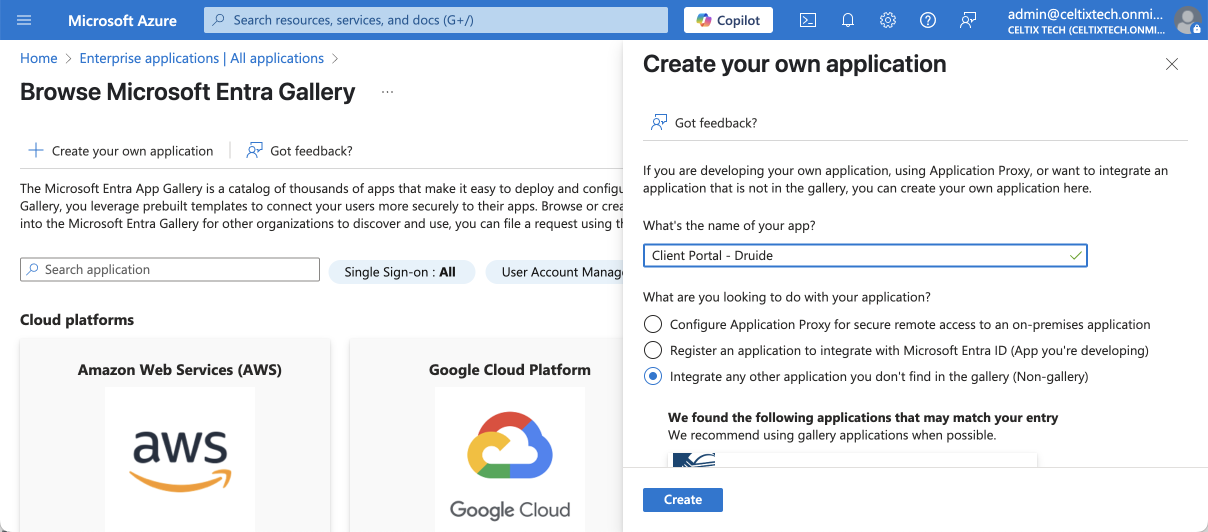Select Register an application radio option
Screen dimensions: 1208x532
[653, 350]
